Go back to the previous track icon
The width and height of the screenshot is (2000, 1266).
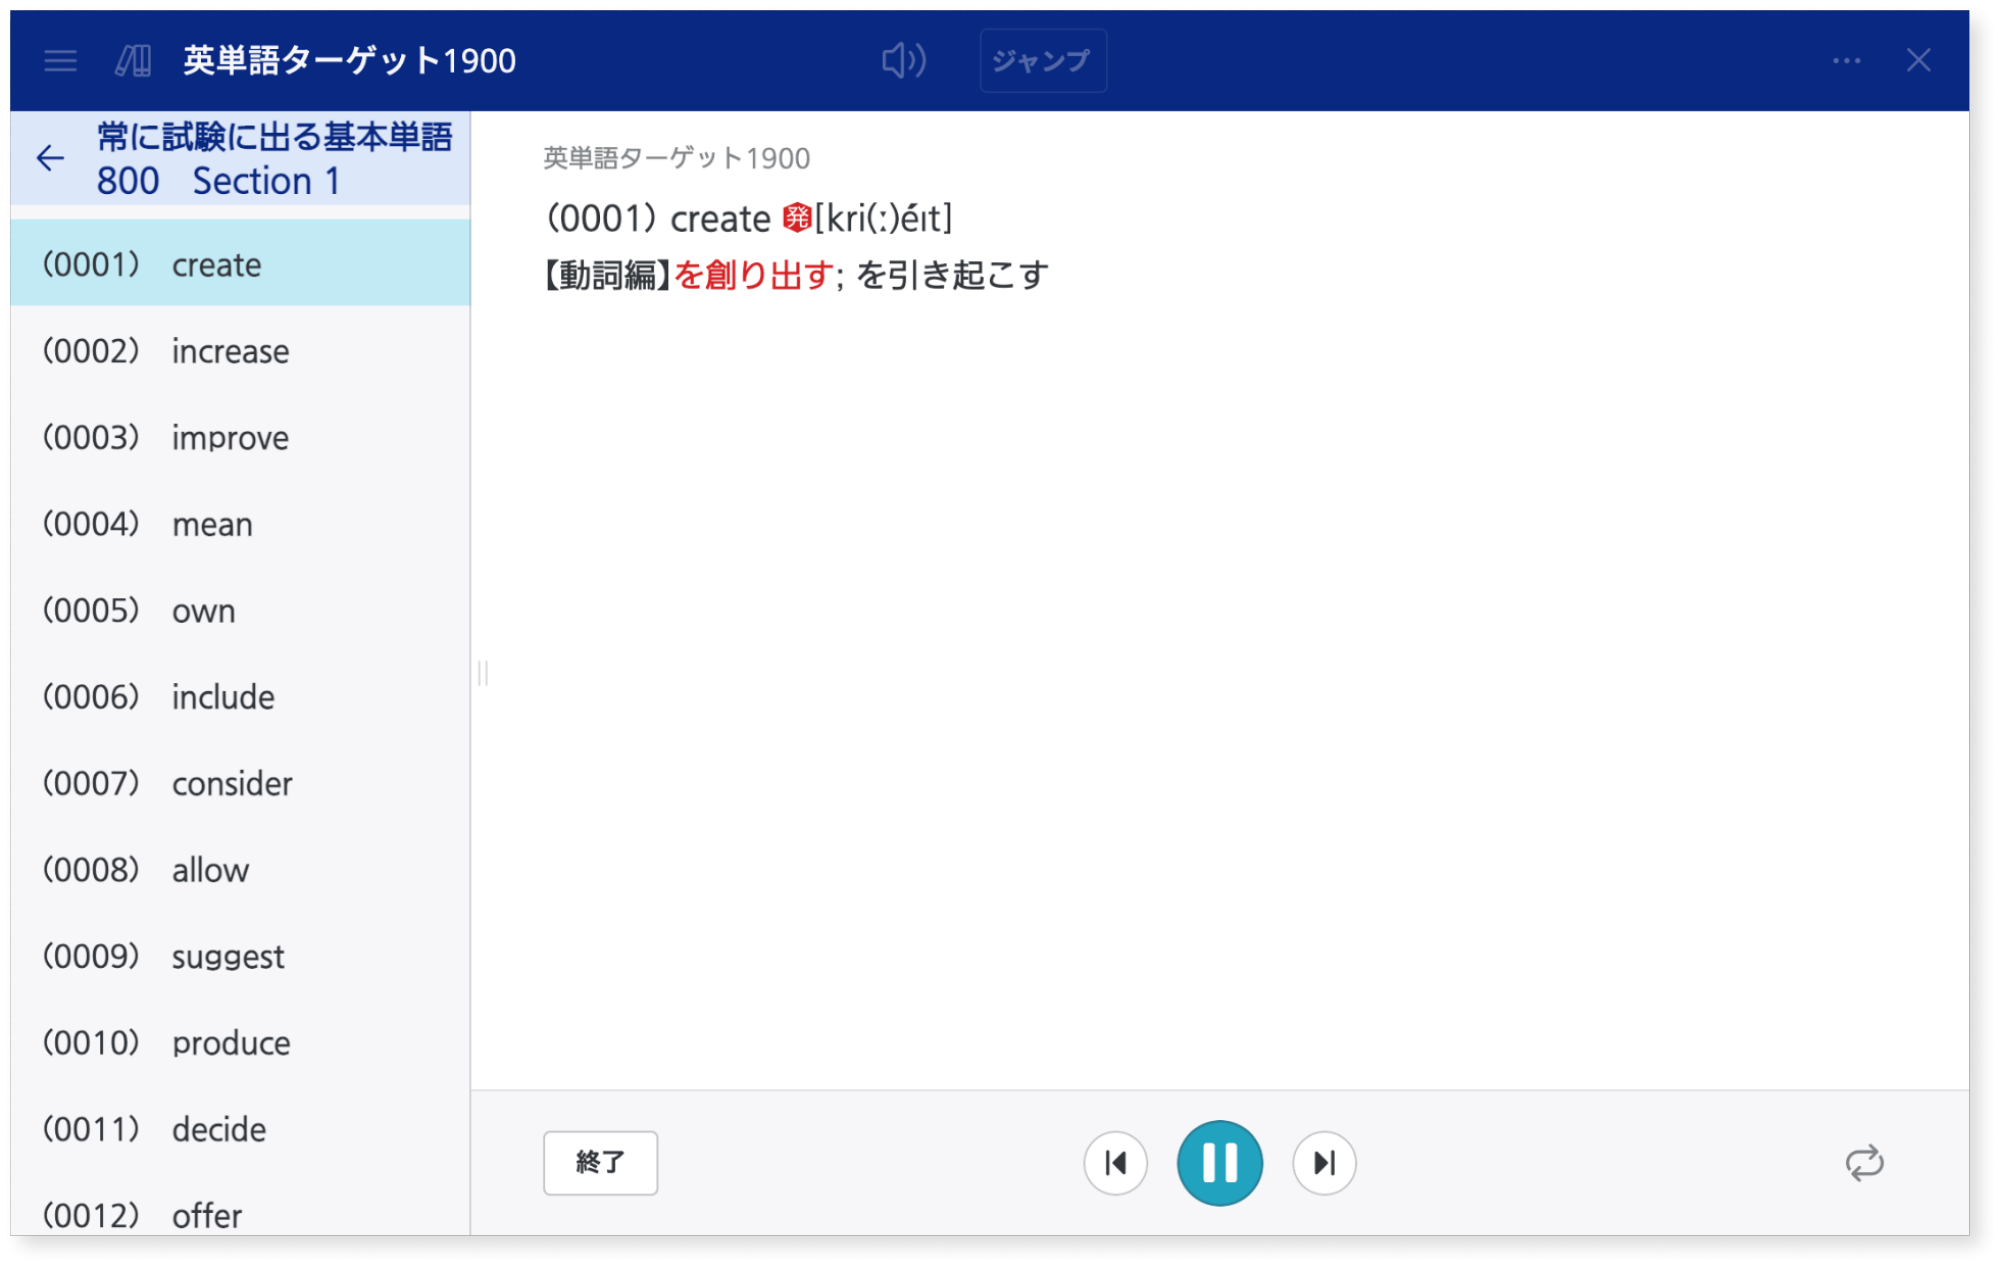1116,1162
